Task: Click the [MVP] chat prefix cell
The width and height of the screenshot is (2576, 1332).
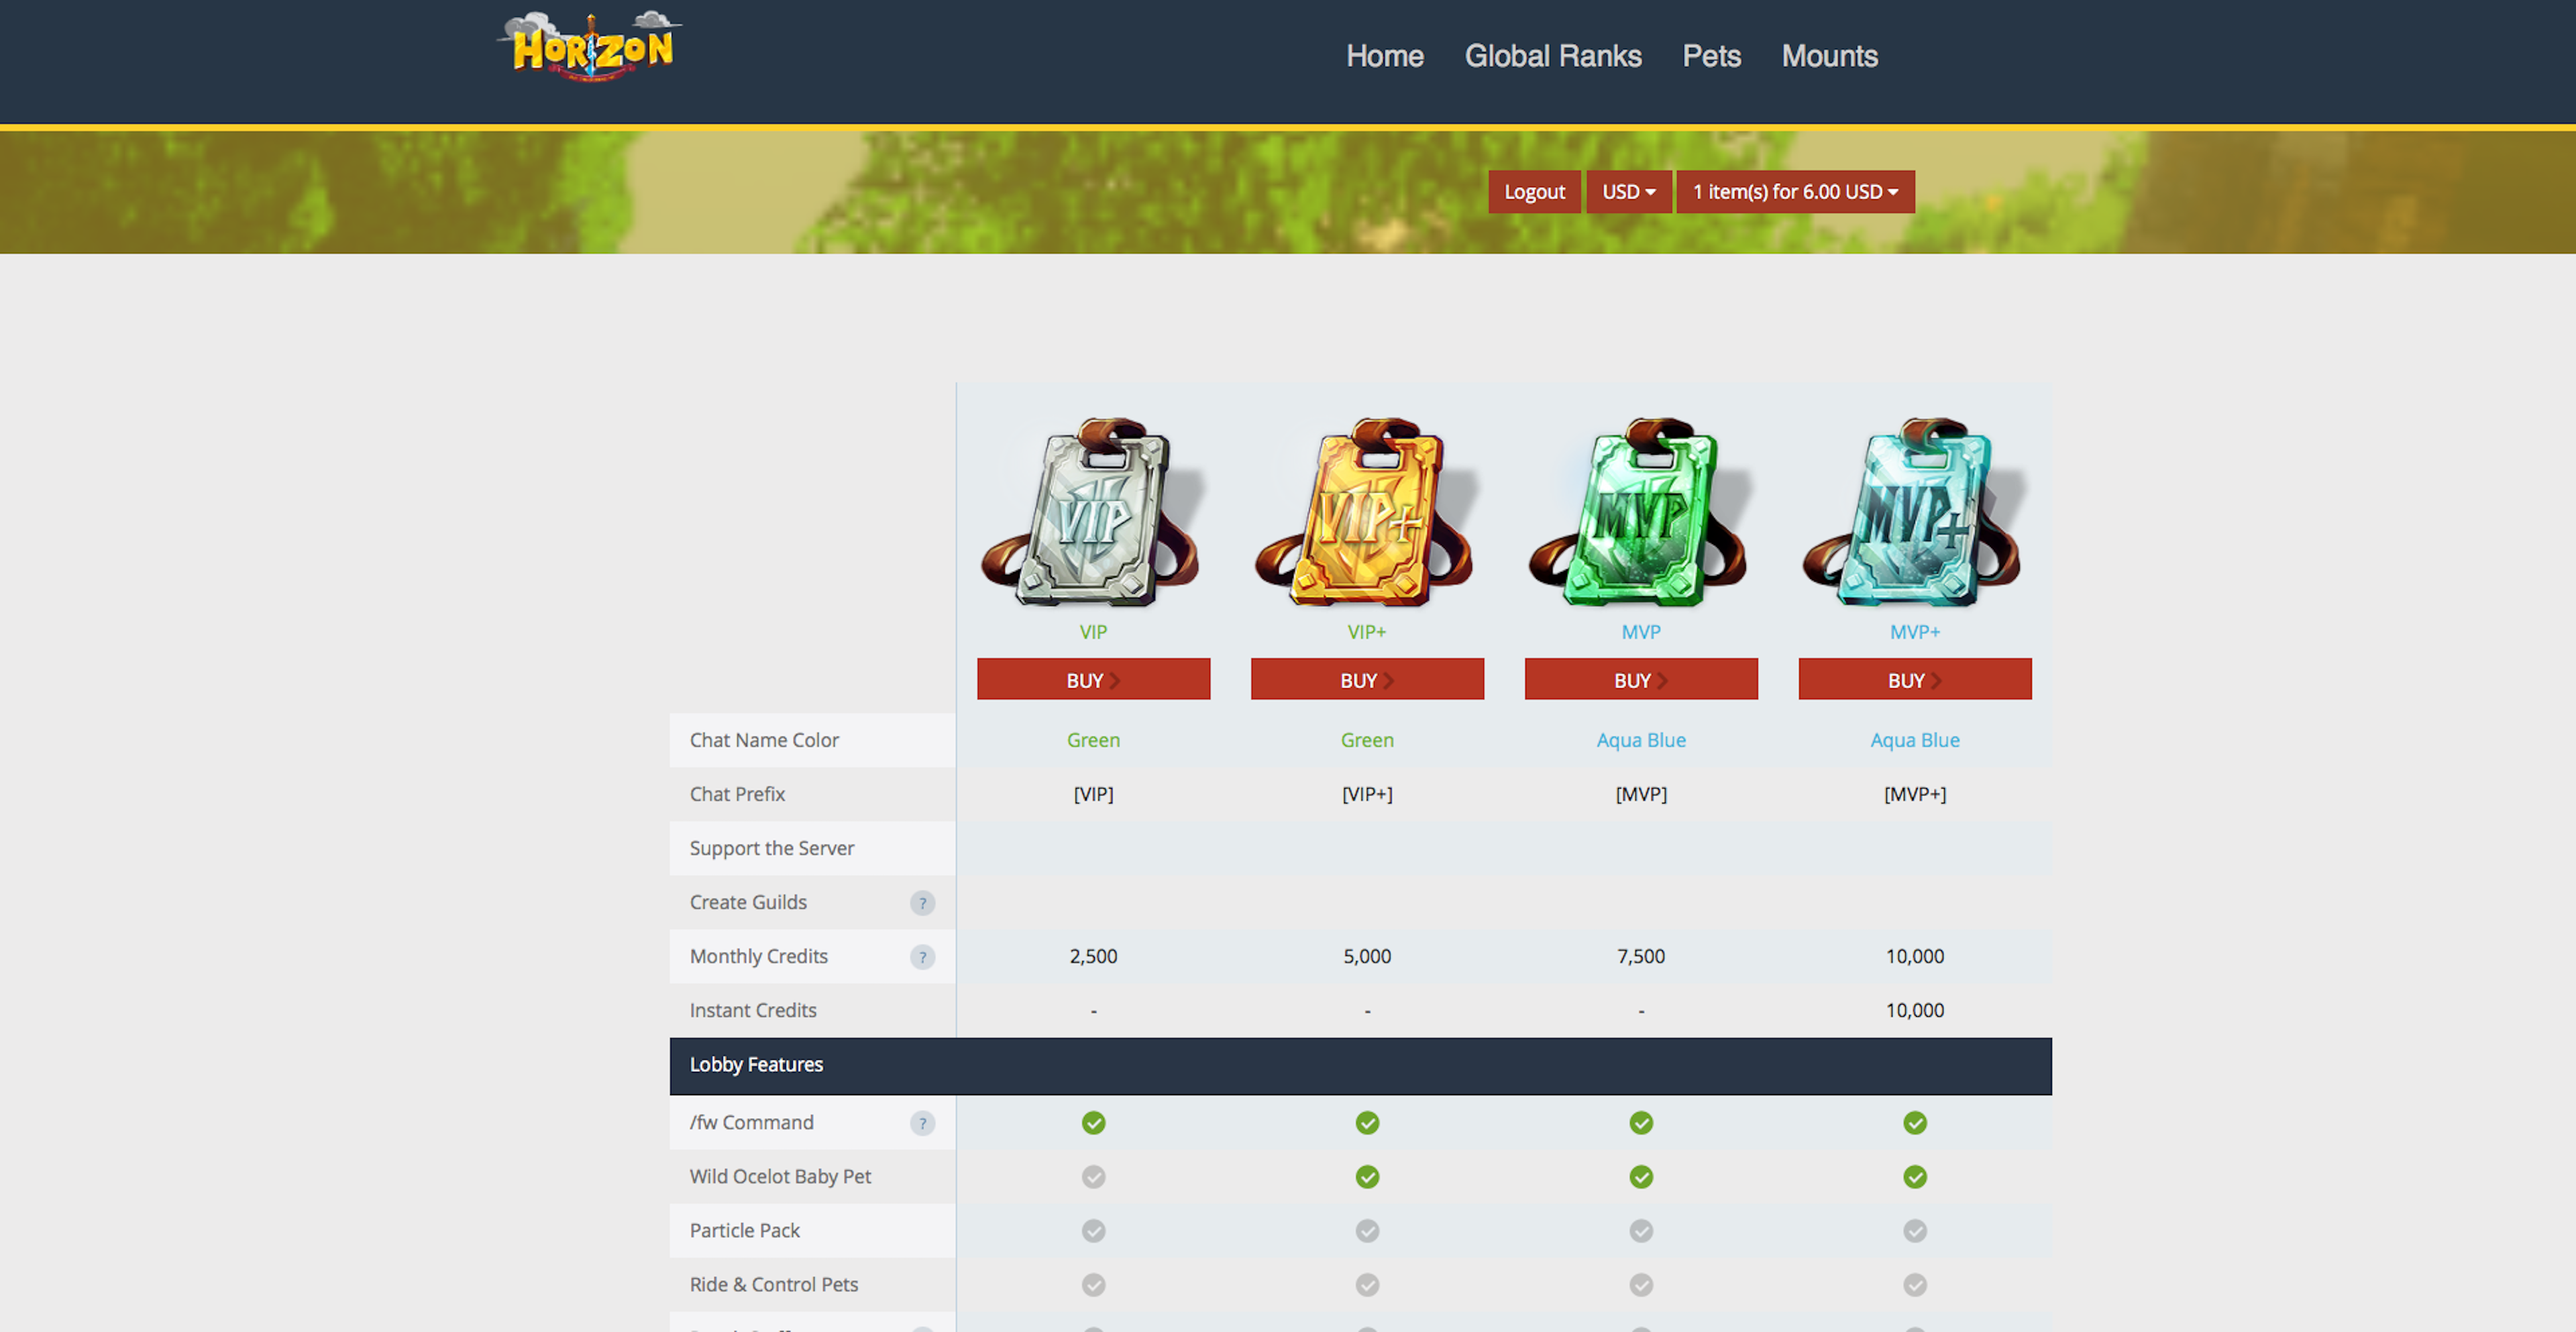Action: click(1641, 794)
